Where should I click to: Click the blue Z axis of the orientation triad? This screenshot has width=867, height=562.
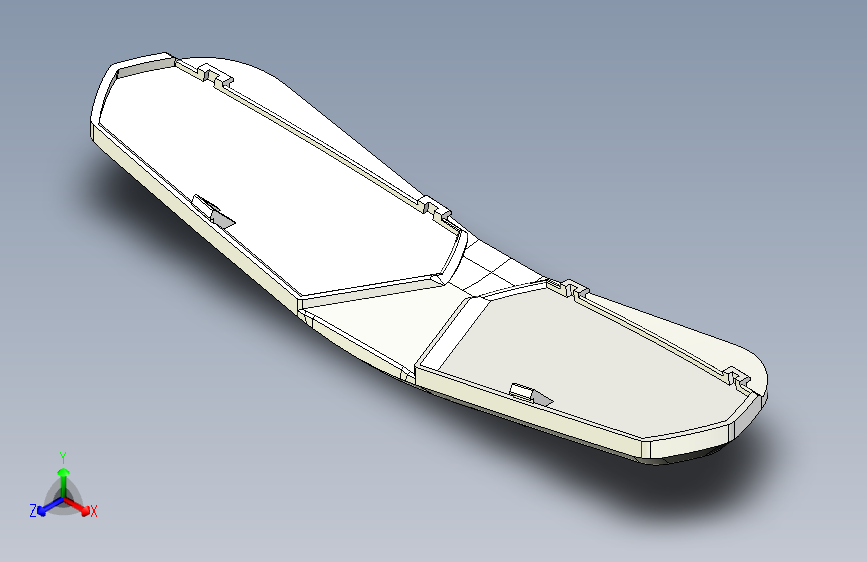pos(49,507)
